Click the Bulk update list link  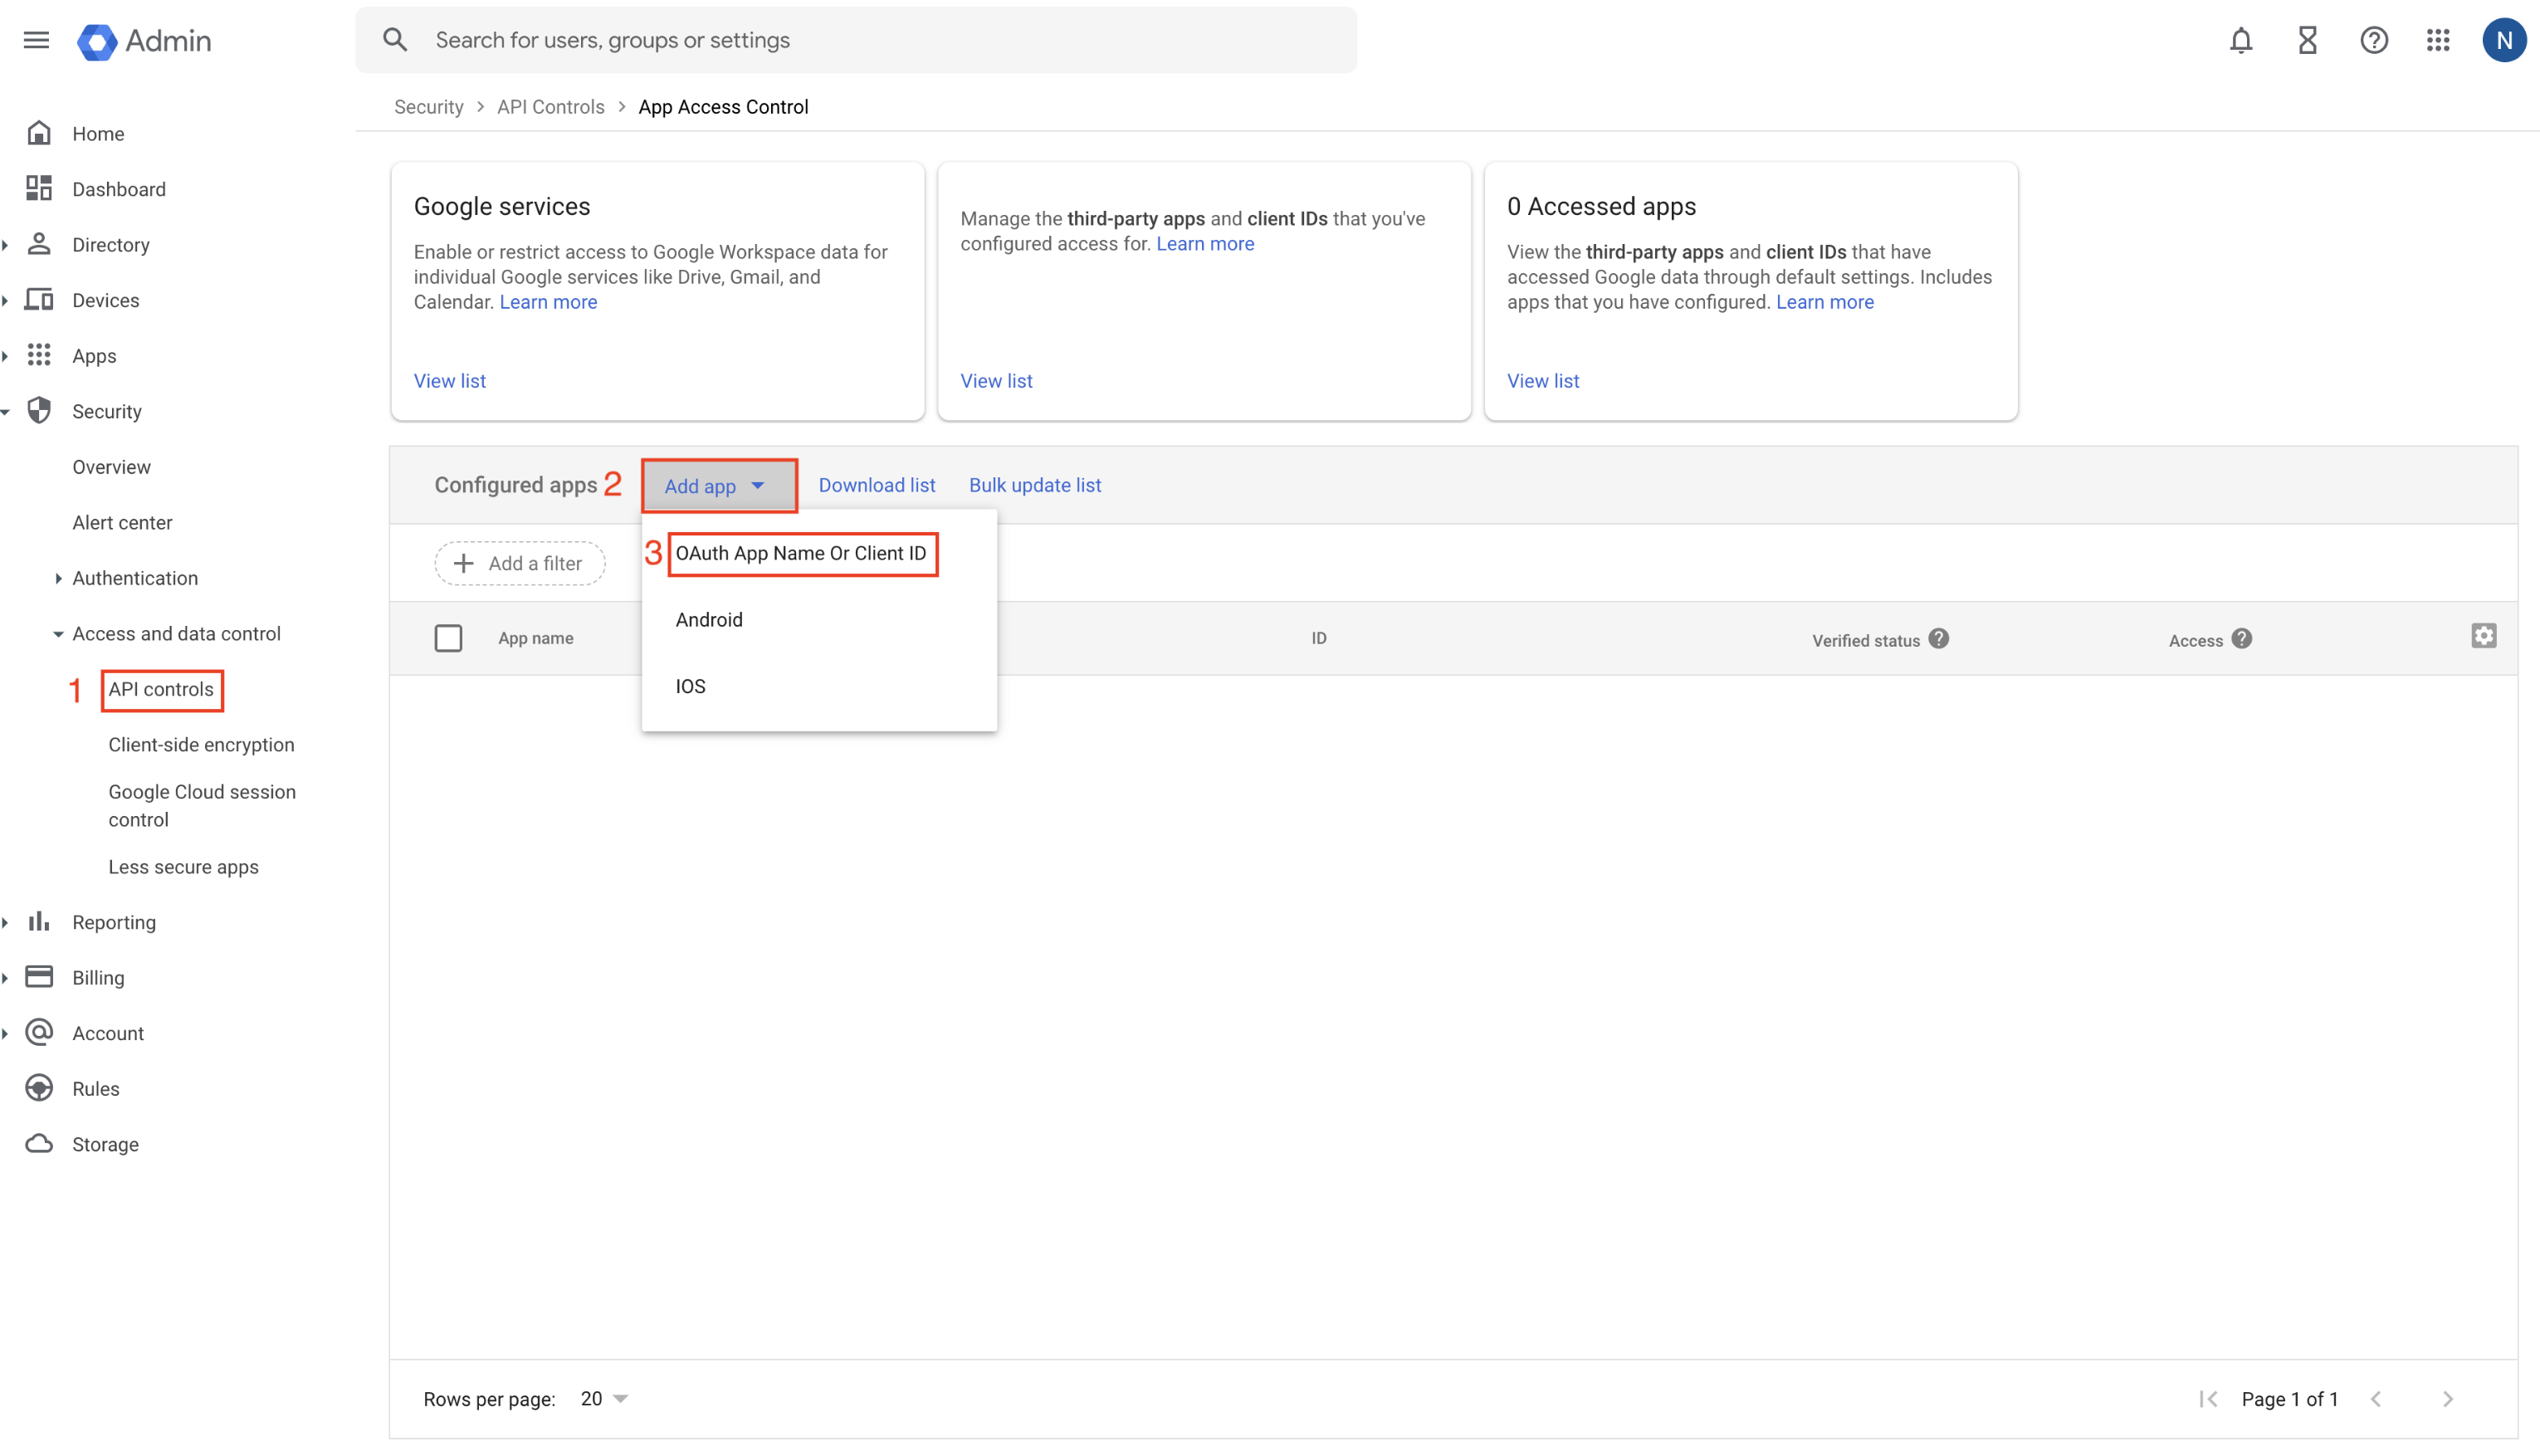(x=1034, y=485)
